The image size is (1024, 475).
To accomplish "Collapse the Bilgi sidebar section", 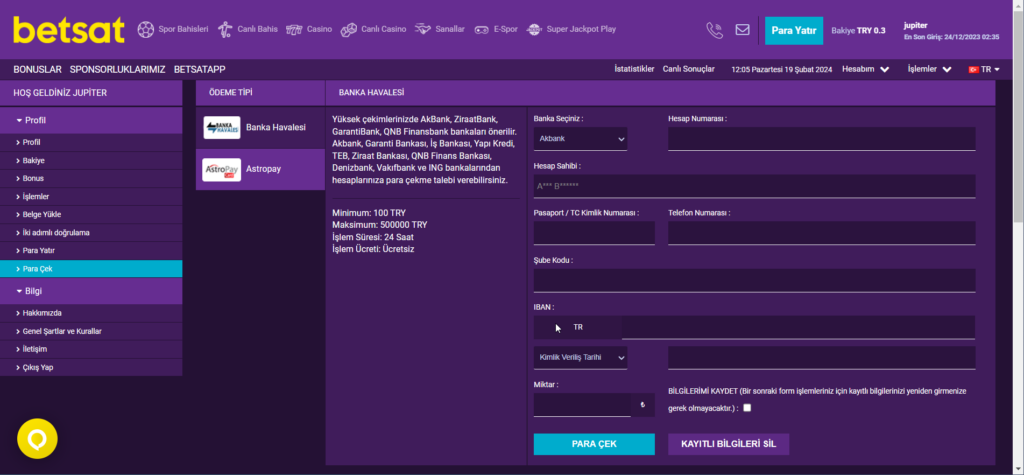I will point(91,291).
